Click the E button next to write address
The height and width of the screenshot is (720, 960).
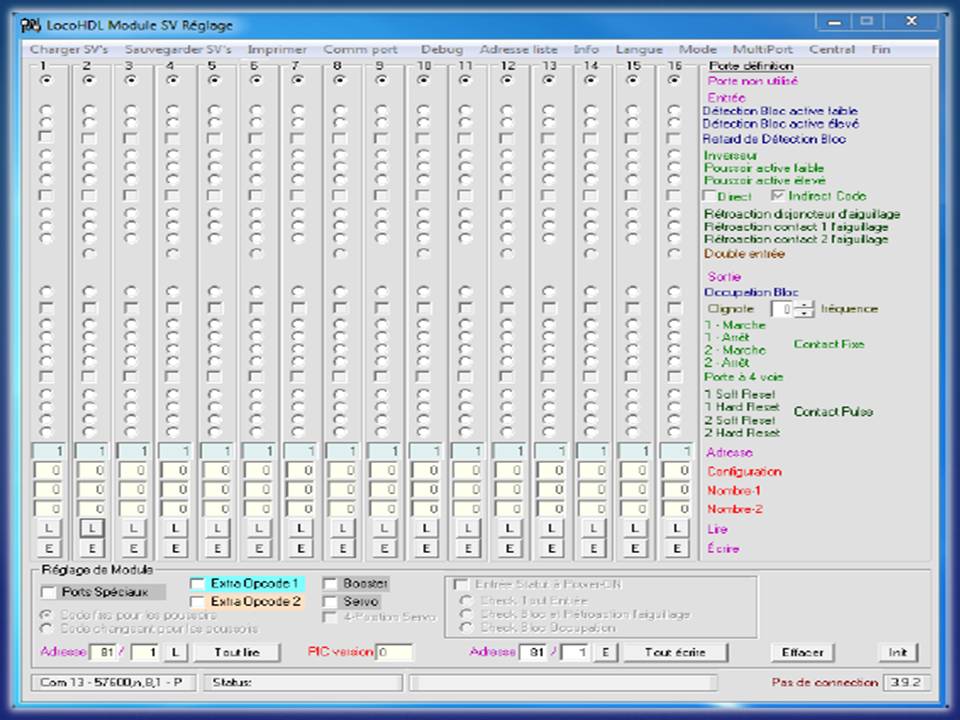[605, 653]
